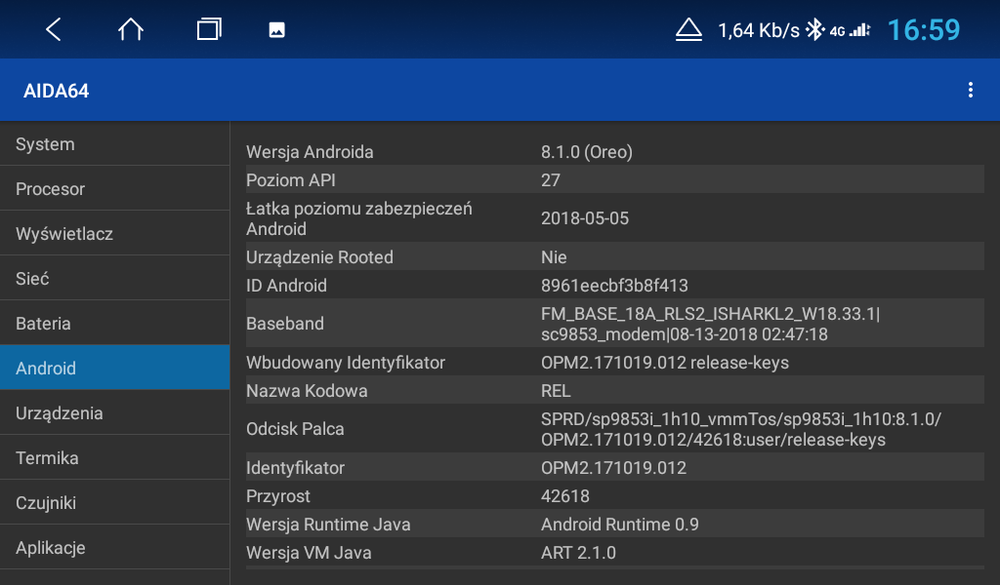Open the recent apps overview
The width and height of the screenshot is (1000, 585).
[209, 29]
